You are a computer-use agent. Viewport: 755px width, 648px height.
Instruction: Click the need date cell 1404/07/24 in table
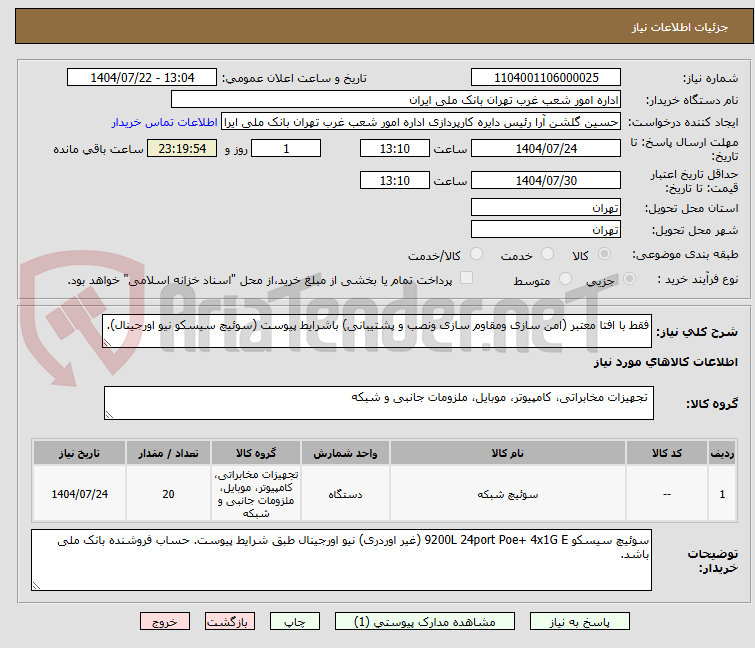point(79,494)
